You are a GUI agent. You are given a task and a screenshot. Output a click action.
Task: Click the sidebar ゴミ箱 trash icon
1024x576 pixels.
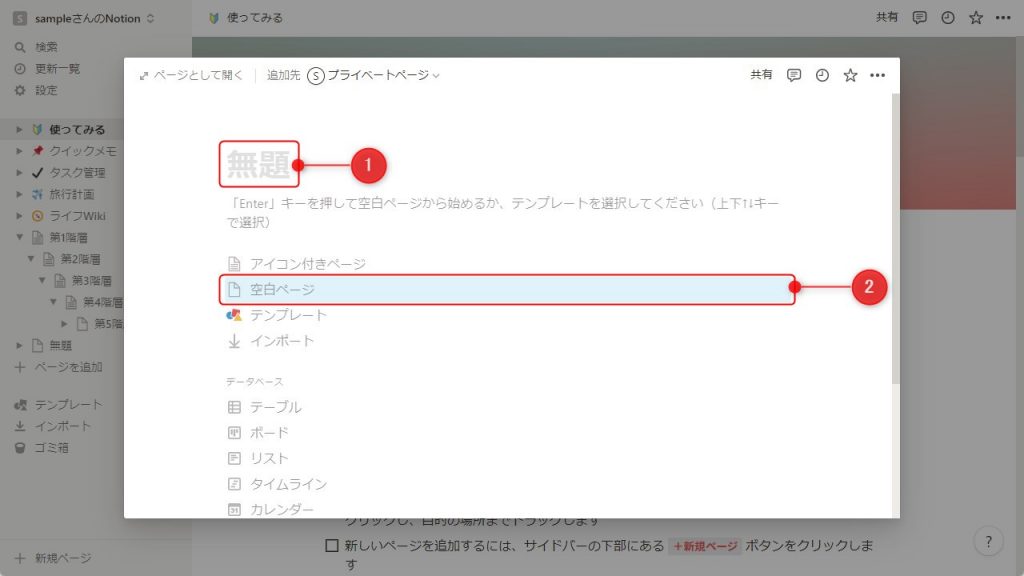click(x=20, y=448)
